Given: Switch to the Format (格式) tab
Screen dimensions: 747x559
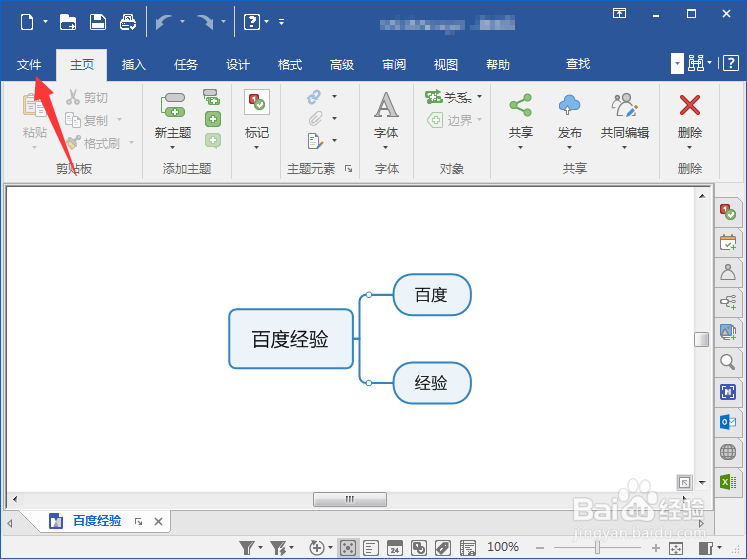Looking at the screenshot, I should tap(290, 64).
